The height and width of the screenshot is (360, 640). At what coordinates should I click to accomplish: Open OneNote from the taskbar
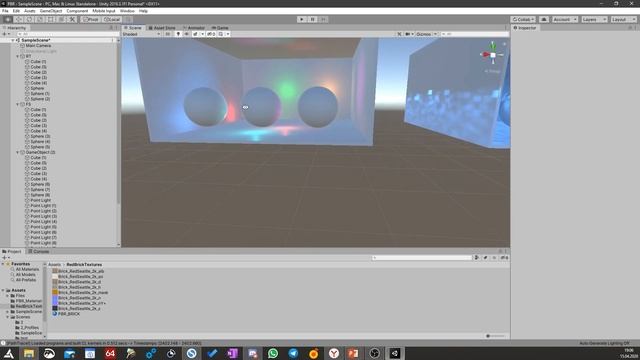coord(232,353)
